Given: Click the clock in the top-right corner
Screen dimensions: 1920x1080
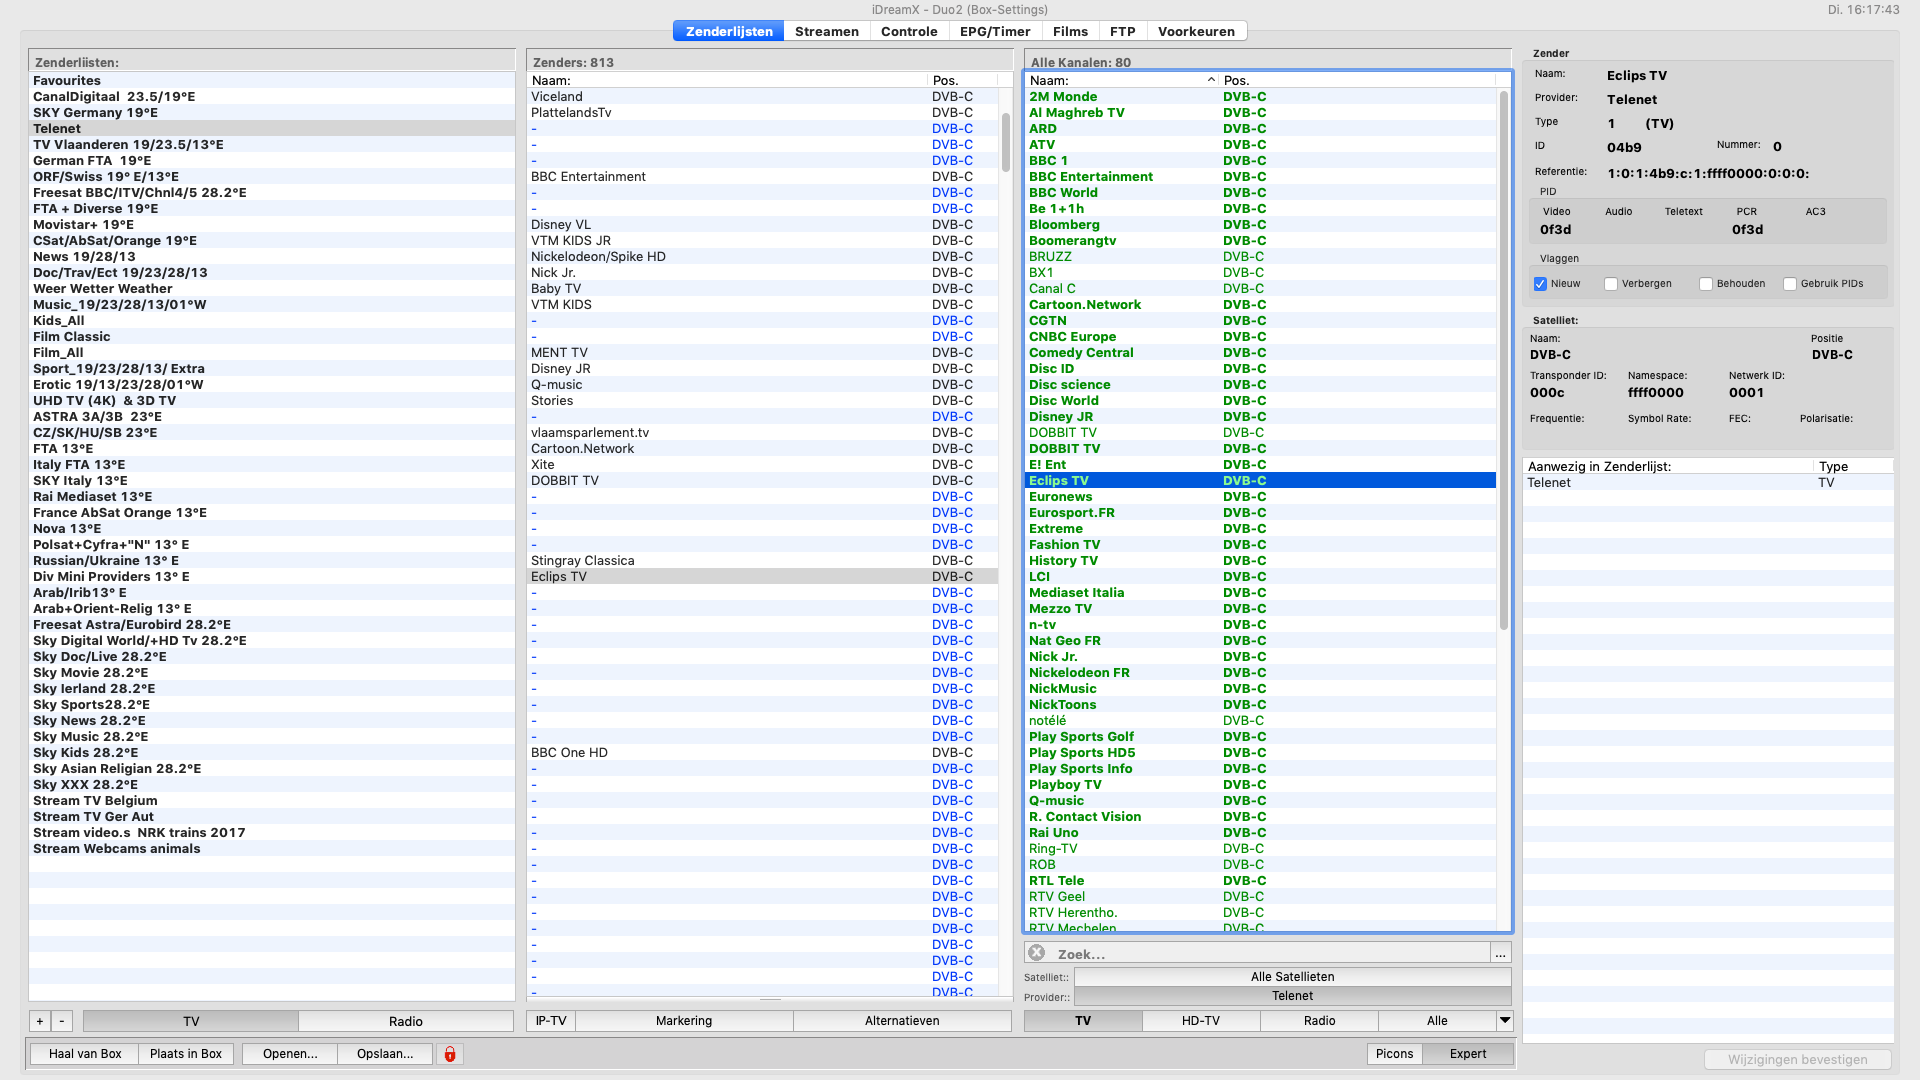Looking at the screenshot, I should pyautogui.click(x=1863, y=9).
